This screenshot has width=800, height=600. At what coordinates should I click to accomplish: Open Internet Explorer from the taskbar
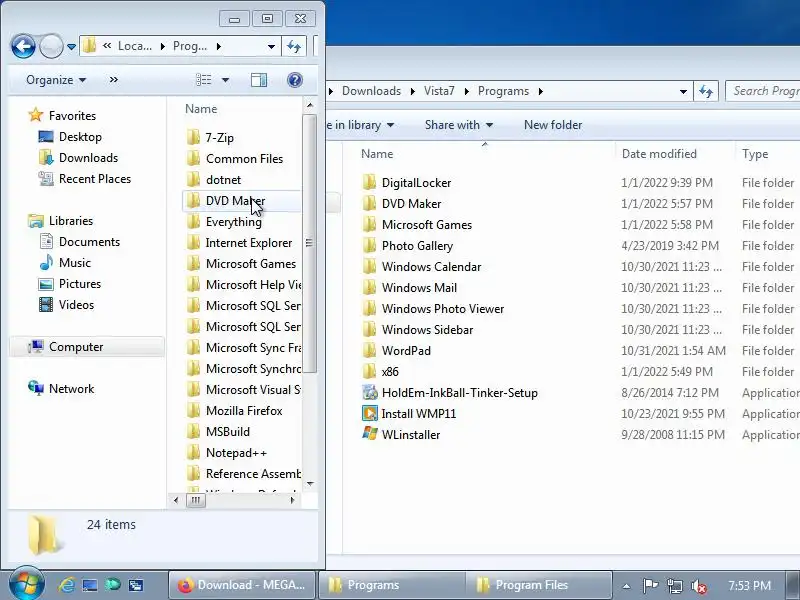(x=66, y=585)
